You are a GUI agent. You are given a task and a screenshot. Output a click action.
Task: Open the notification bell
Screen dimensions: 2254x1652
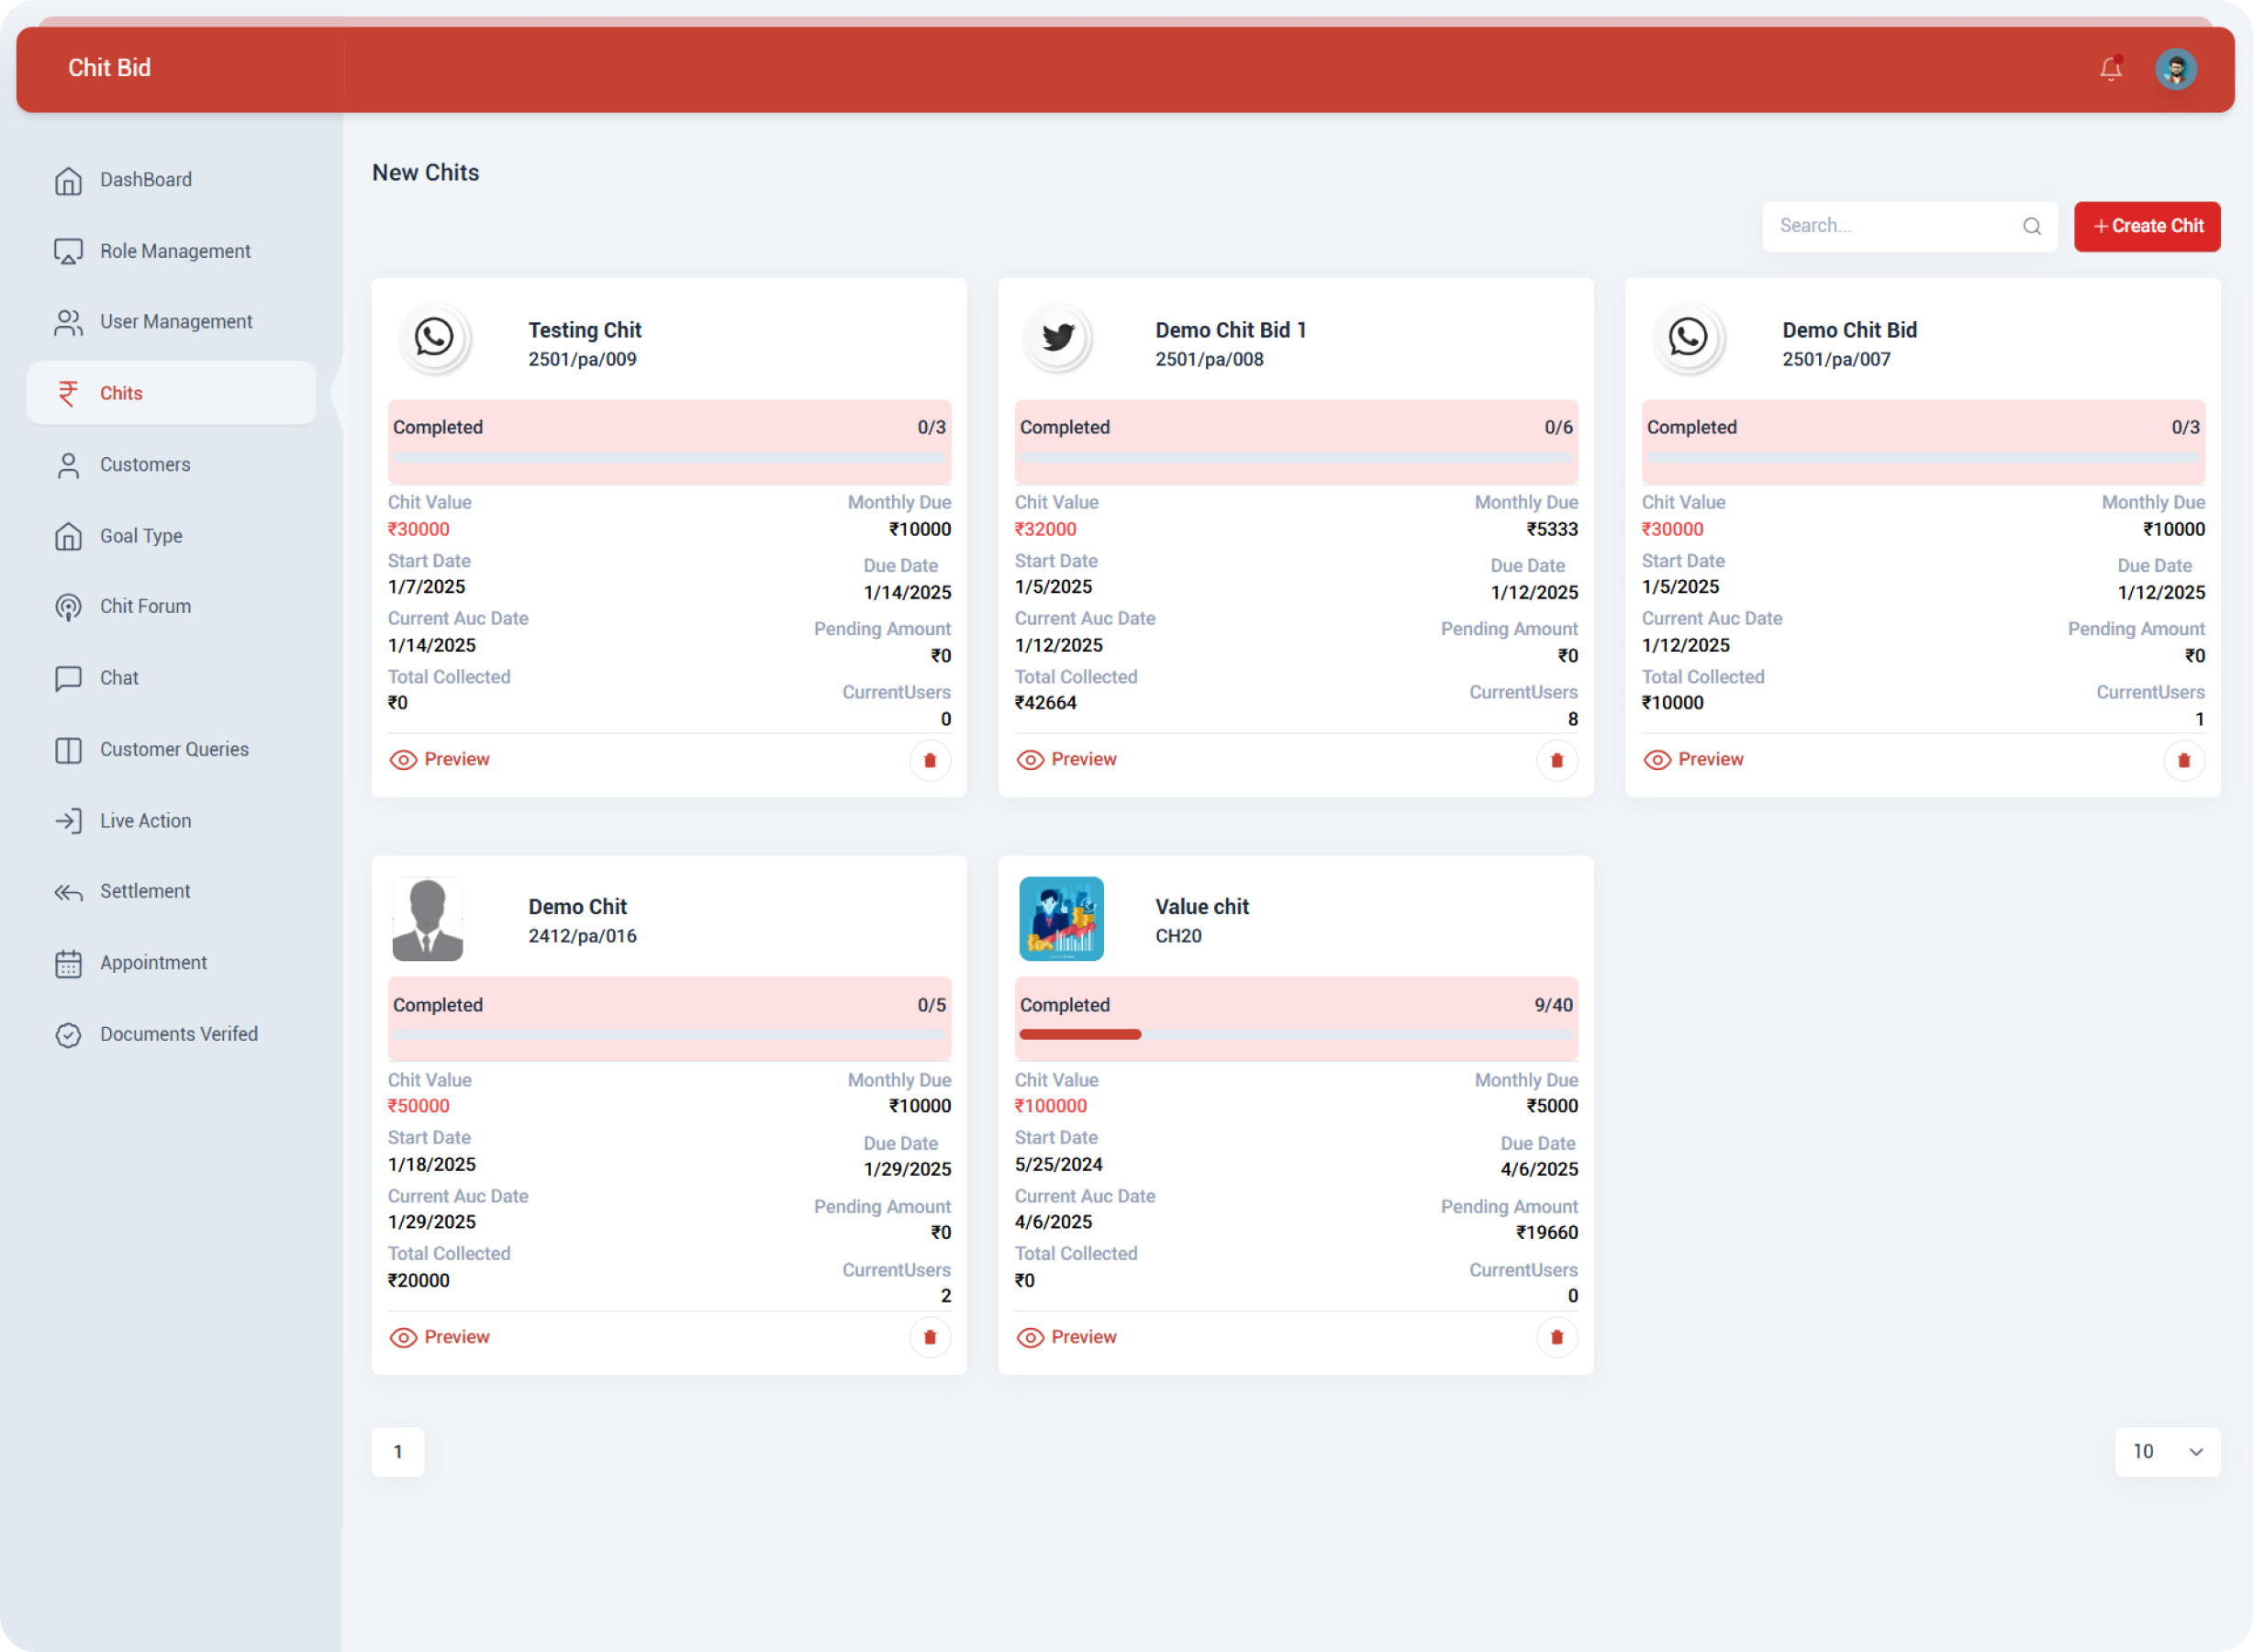coord(2110,69)
